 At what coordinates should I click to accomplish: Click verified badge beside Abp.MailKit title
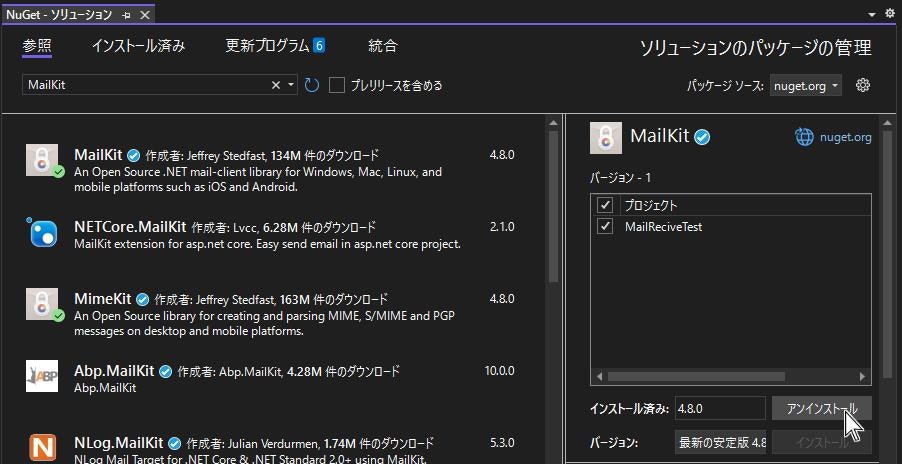[x=165, y=372]
